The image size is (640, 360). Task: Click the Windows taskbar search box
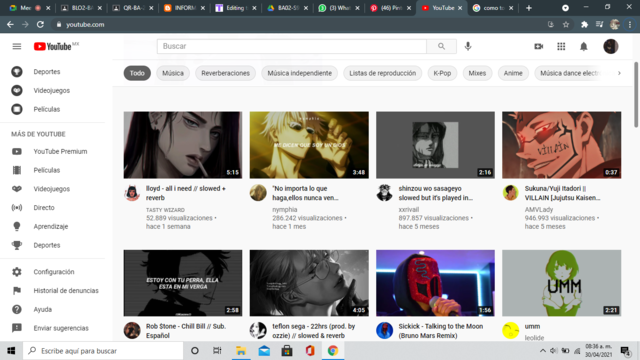tap(103, 351)
